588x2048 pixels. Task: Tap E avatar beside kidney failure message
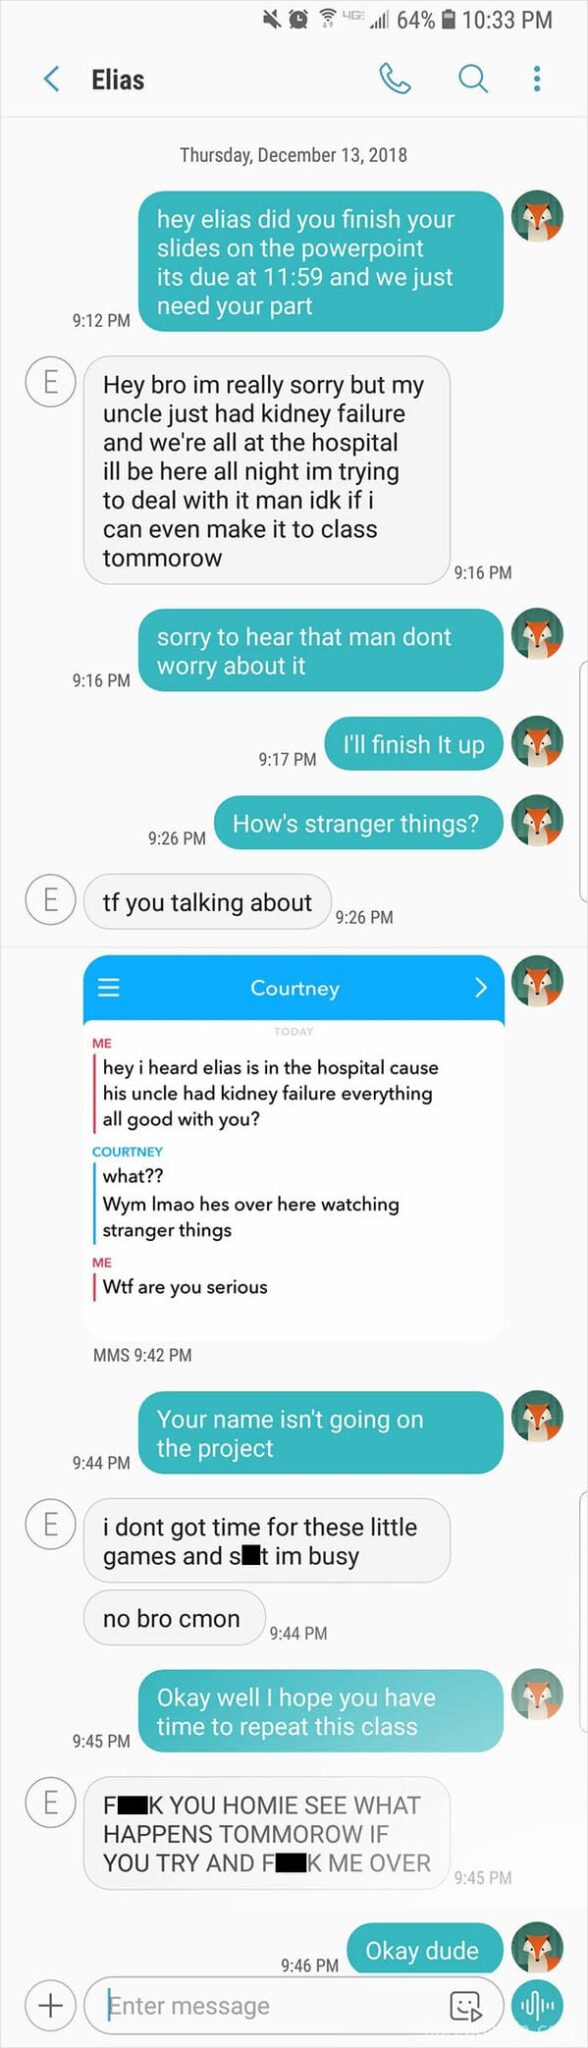coord(50,382)
